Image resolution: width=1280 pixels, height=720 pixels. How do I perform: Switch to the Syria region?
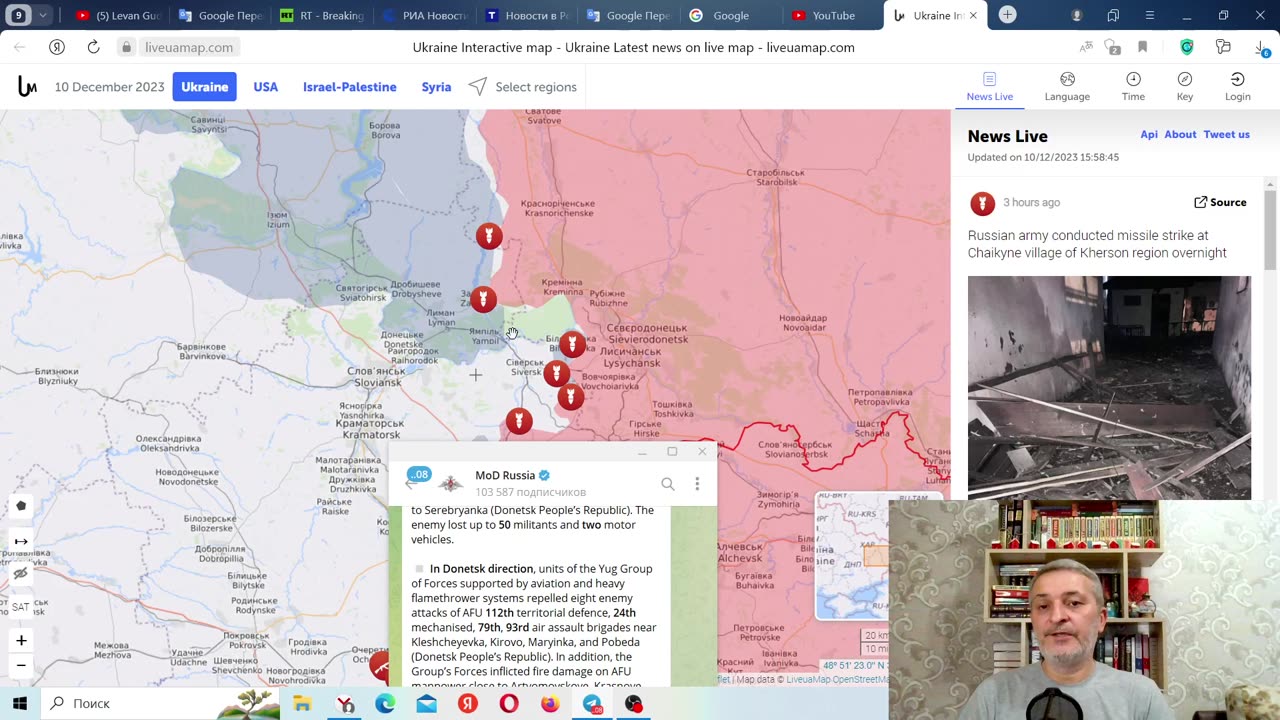436,87
